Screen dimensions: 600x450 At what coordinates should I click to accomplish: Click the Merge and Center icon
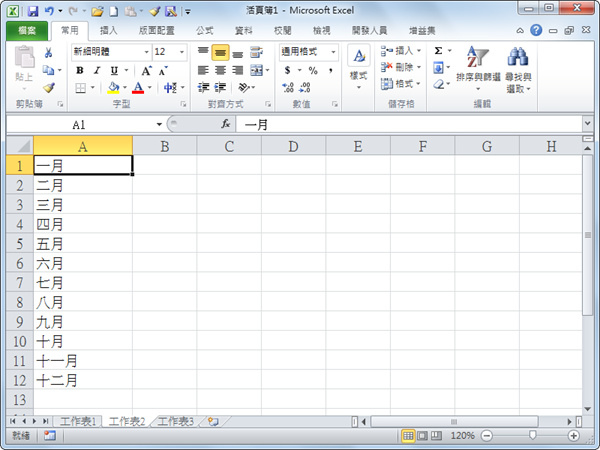point(256,70)
